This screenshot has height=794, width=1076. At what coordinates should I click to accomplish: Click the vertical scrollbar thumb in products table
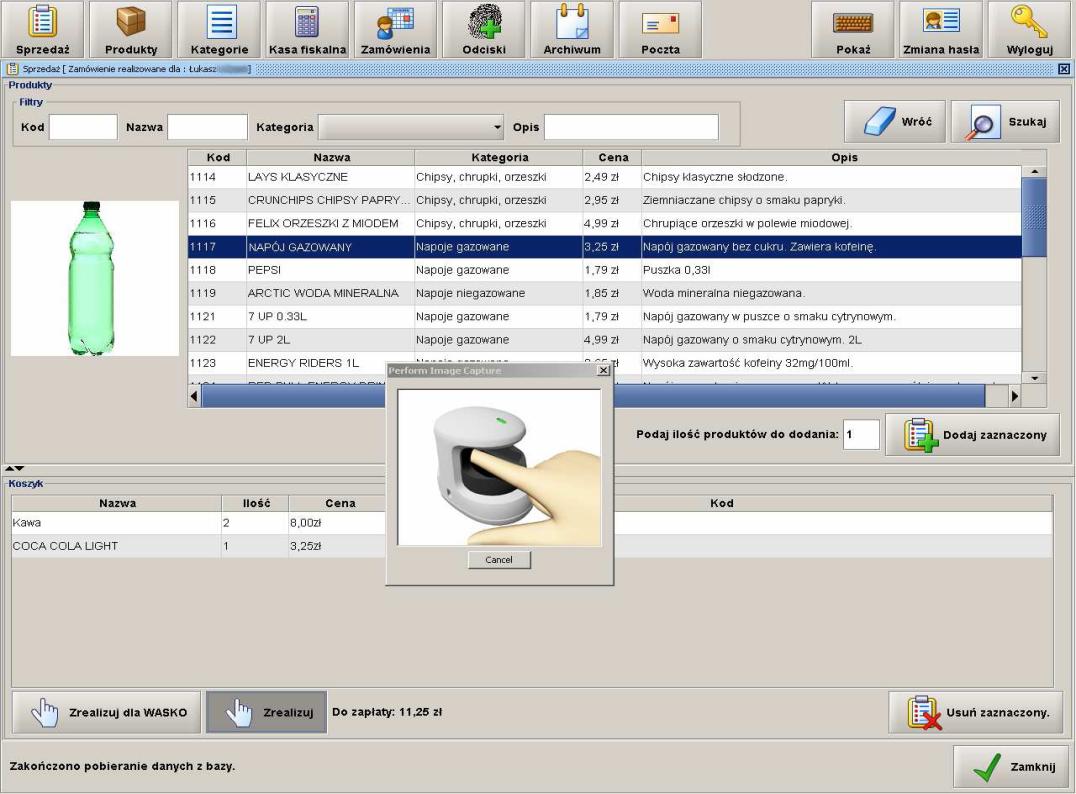(x=1034, y=218)
